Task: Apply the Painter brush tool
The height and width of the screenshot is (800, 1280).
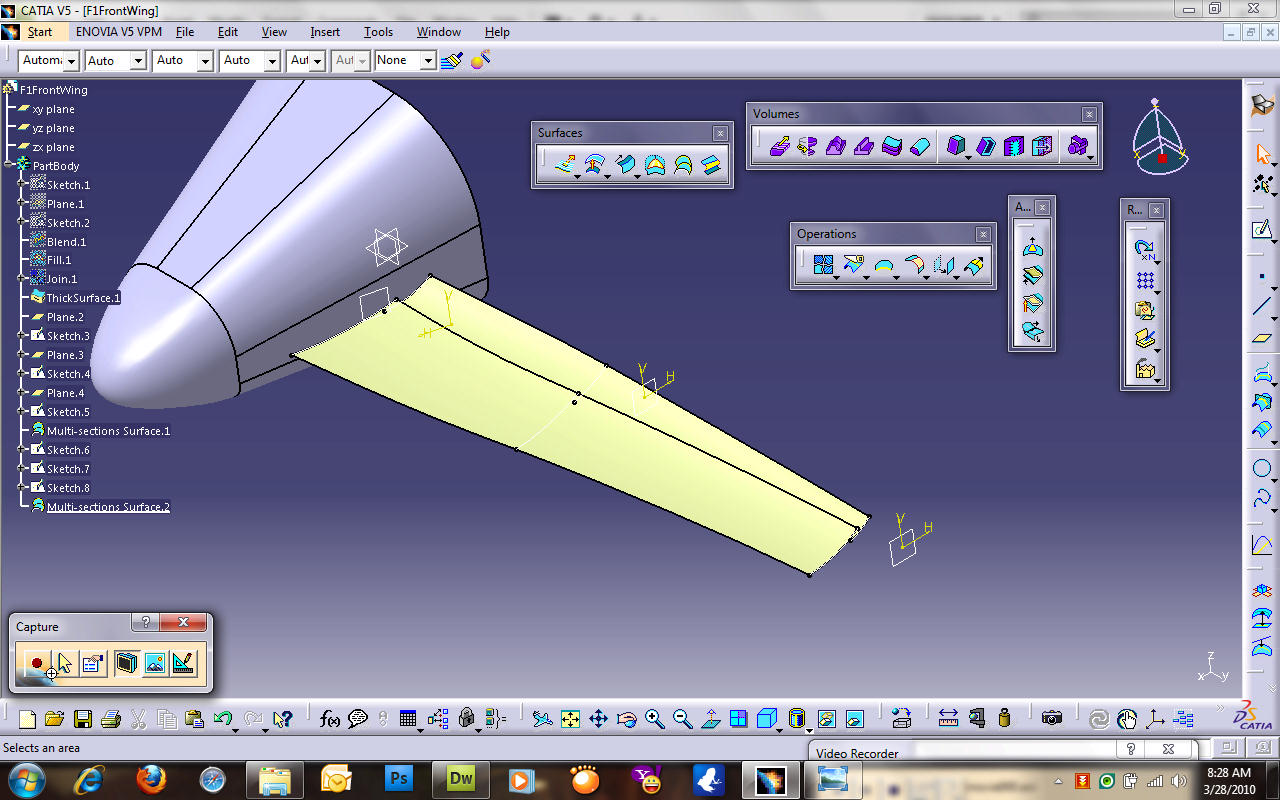Action: click(453, 60)
